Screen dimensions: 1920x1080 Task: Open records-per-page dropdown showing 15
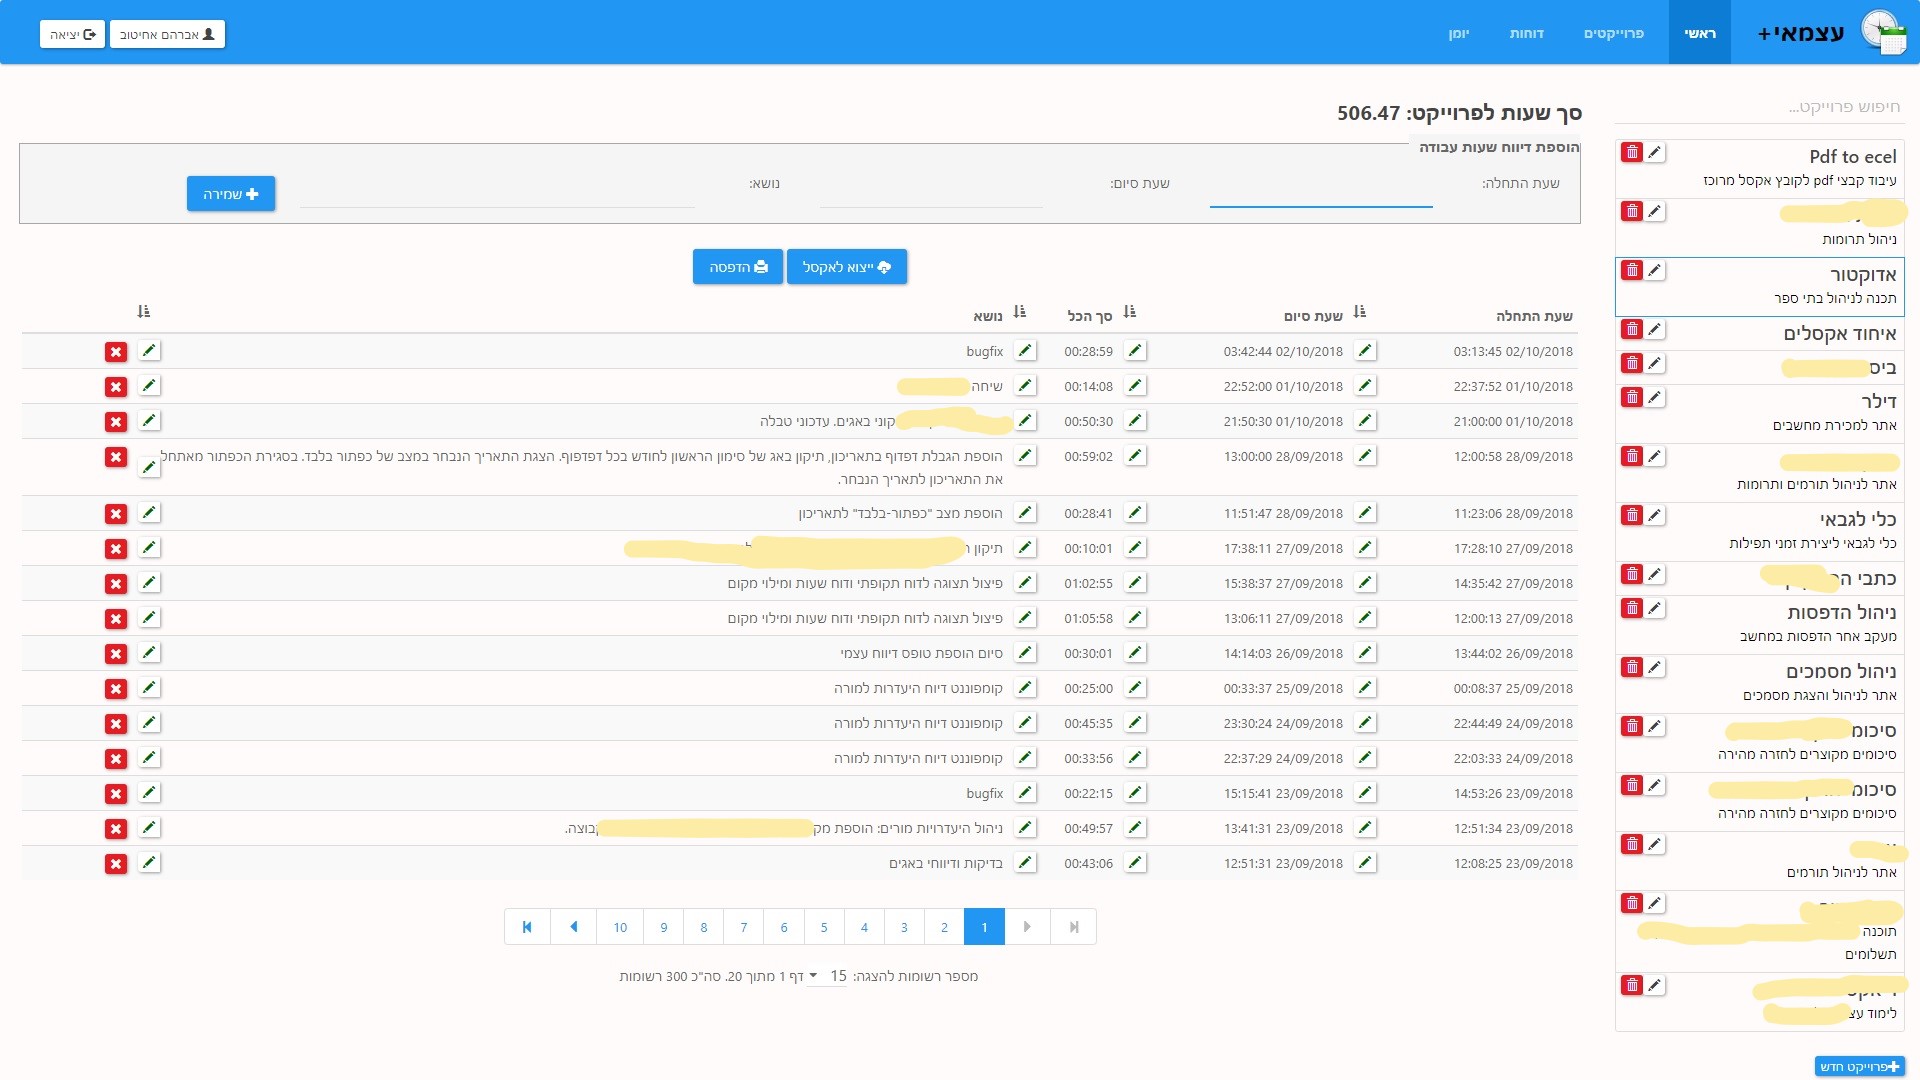pyautogui.click(x=827, y=976)
